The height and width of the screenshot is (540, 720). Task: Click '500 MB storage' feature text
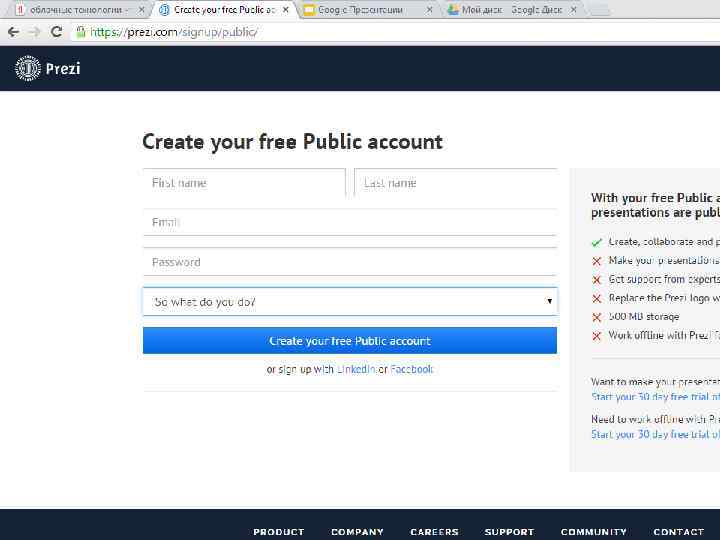(644, 317)
